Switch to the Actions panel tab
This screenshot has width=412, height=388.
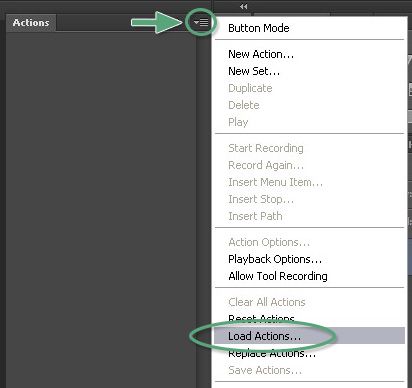31,23
